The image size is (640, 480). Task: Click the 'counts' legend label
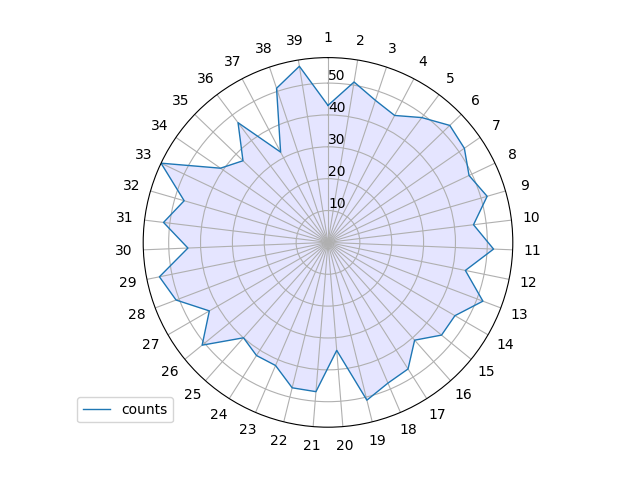coord(144,409)
